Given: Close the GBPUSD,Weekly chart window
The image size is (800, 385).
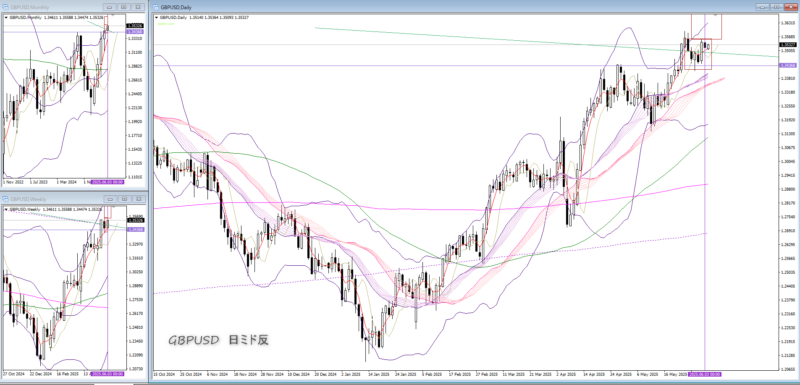Looking at the screenshot, I should coord(137,199).
